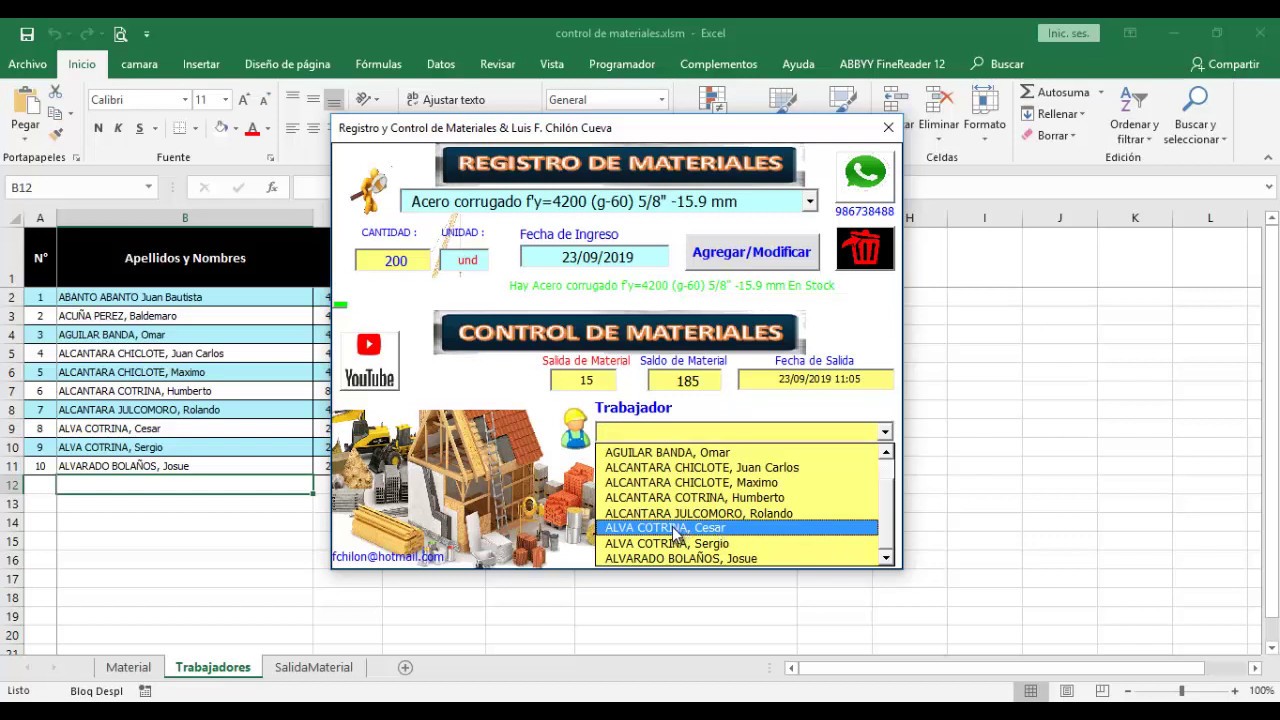Viewport: 1280px width, 720px height.
Task: Open the font size dropdown
Action: tap(225, 100)
